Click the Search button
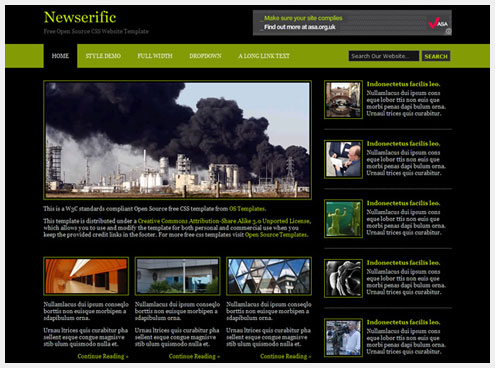Viewport: 495px width, 368px height. [x=436, y=56]
